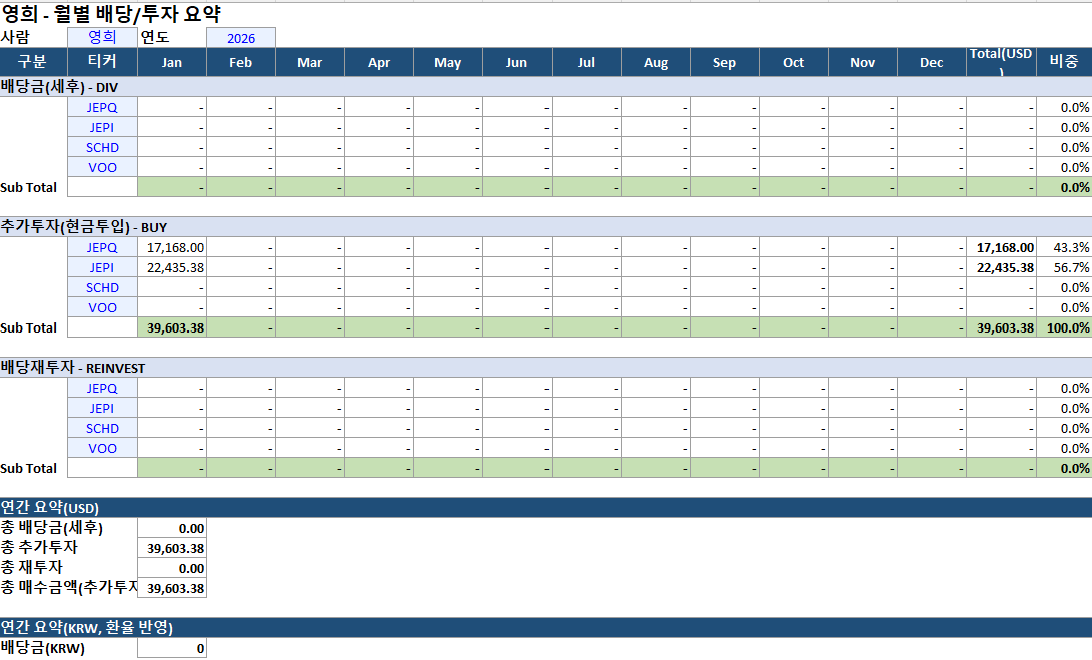Select the 배당재투자 - REINVEST section header
This screenshot has height=660, width=1092.
546,368
